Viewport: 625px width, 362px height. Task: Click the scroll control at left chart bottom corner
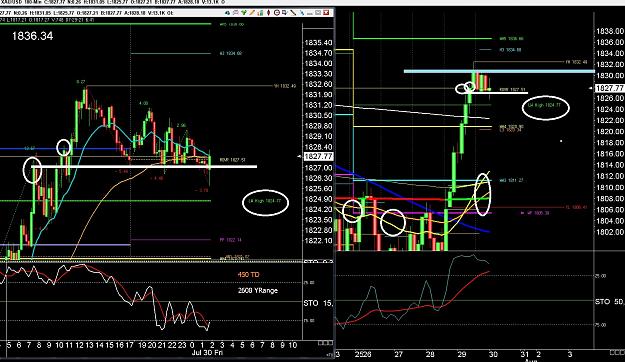point(325,343)
